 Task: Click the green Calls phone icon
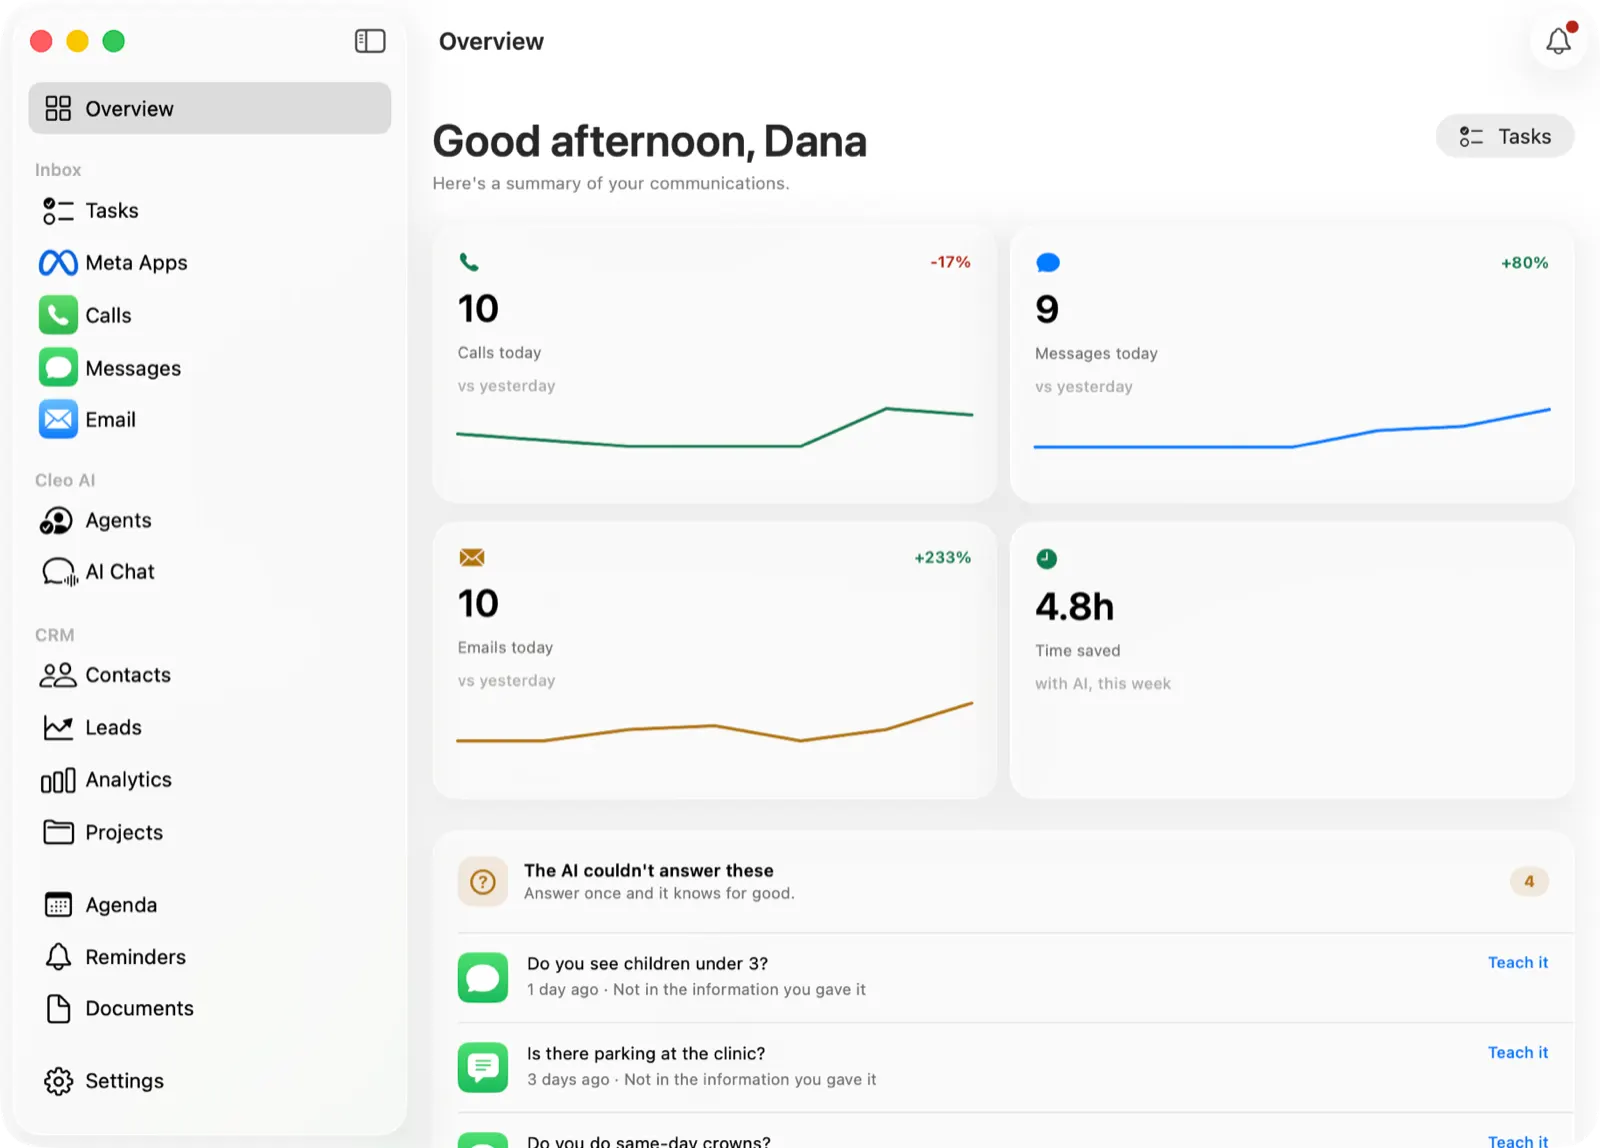tap(58, 315)
